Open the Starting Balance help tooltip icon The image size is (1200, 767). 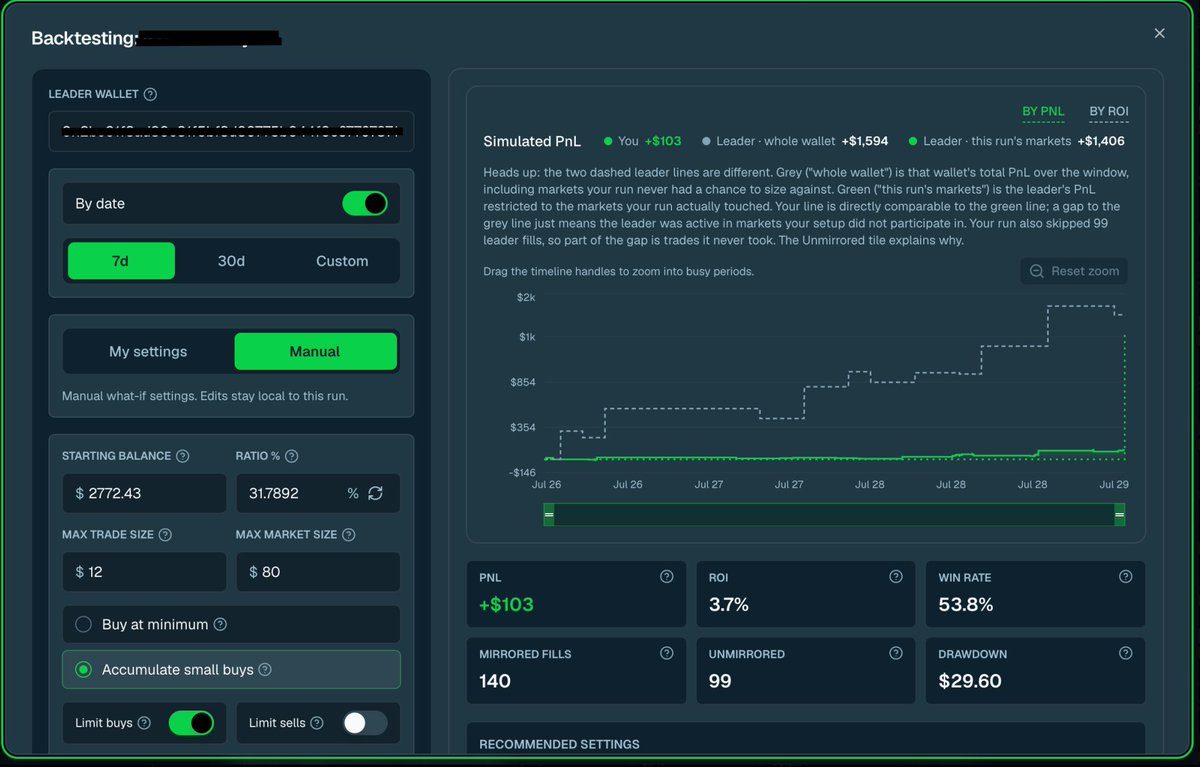pos(182,456)
